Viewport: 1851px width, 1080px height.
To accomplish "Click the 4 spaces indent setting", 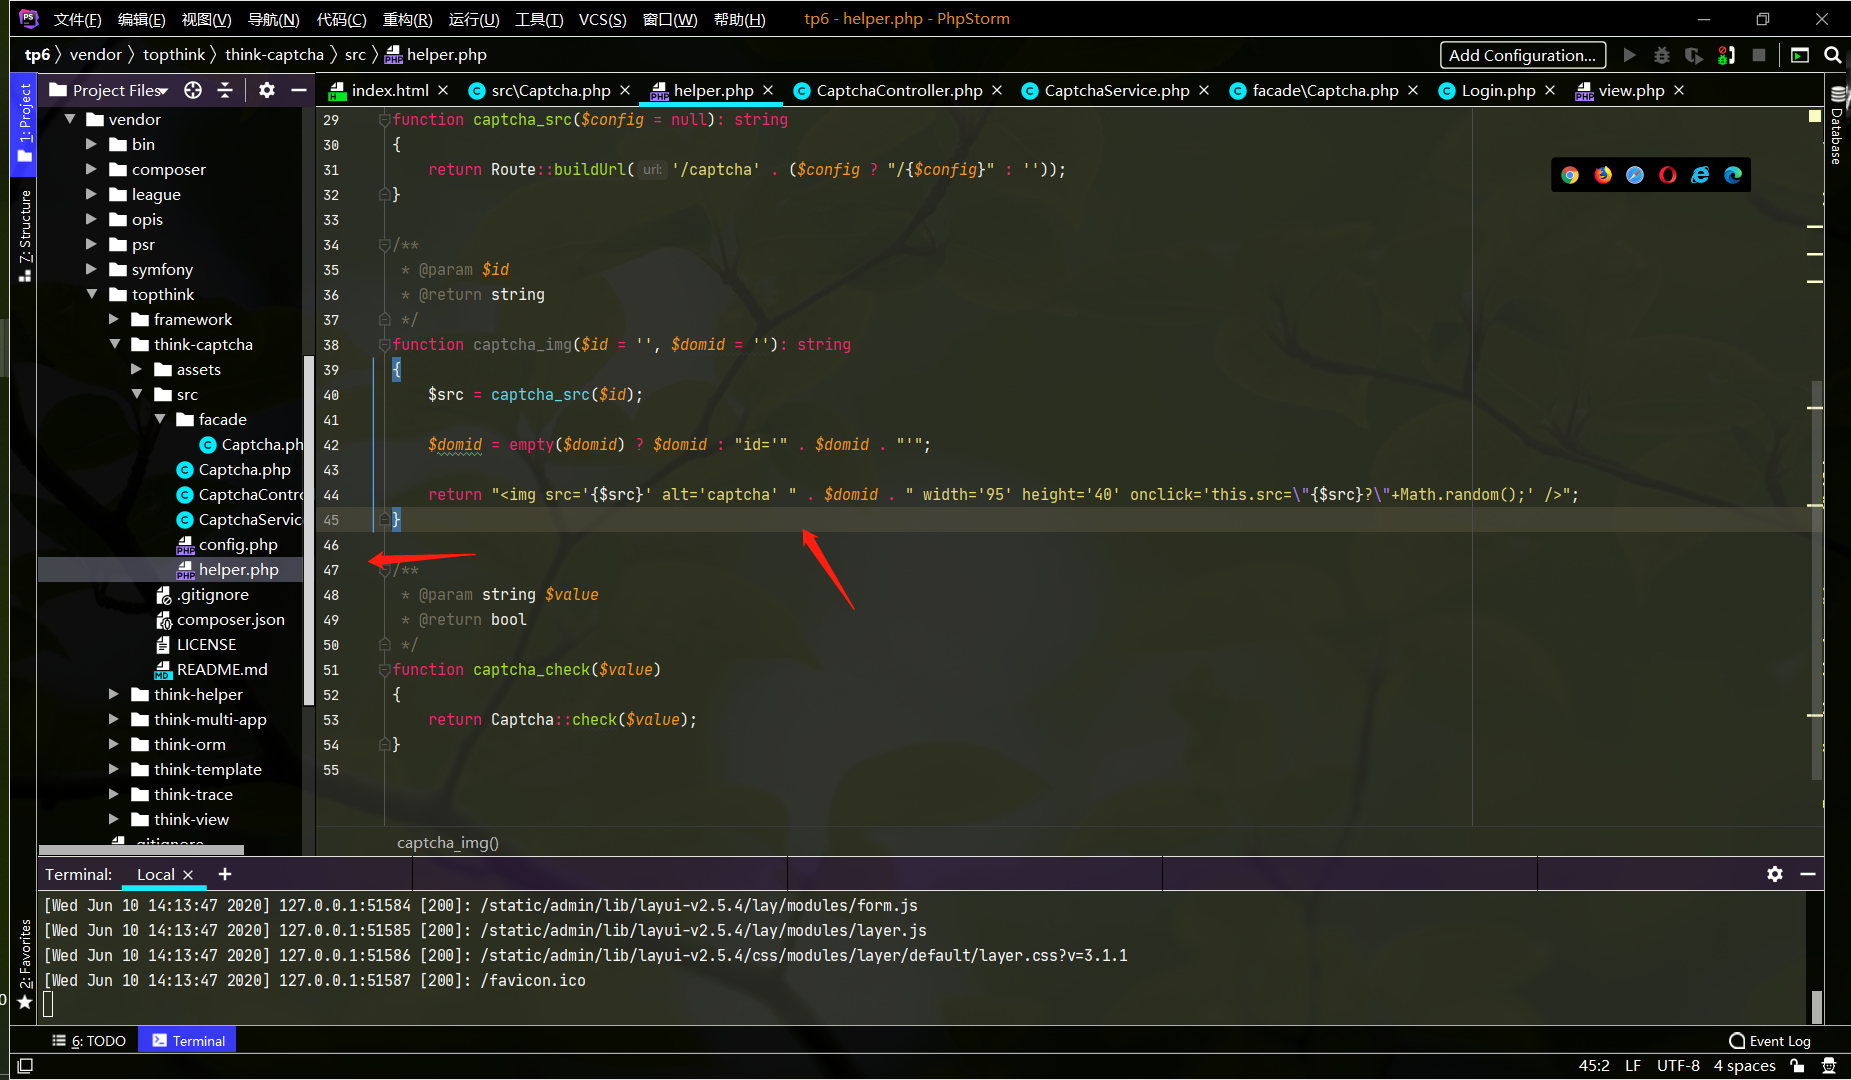I will [x=1744, y=1066].
